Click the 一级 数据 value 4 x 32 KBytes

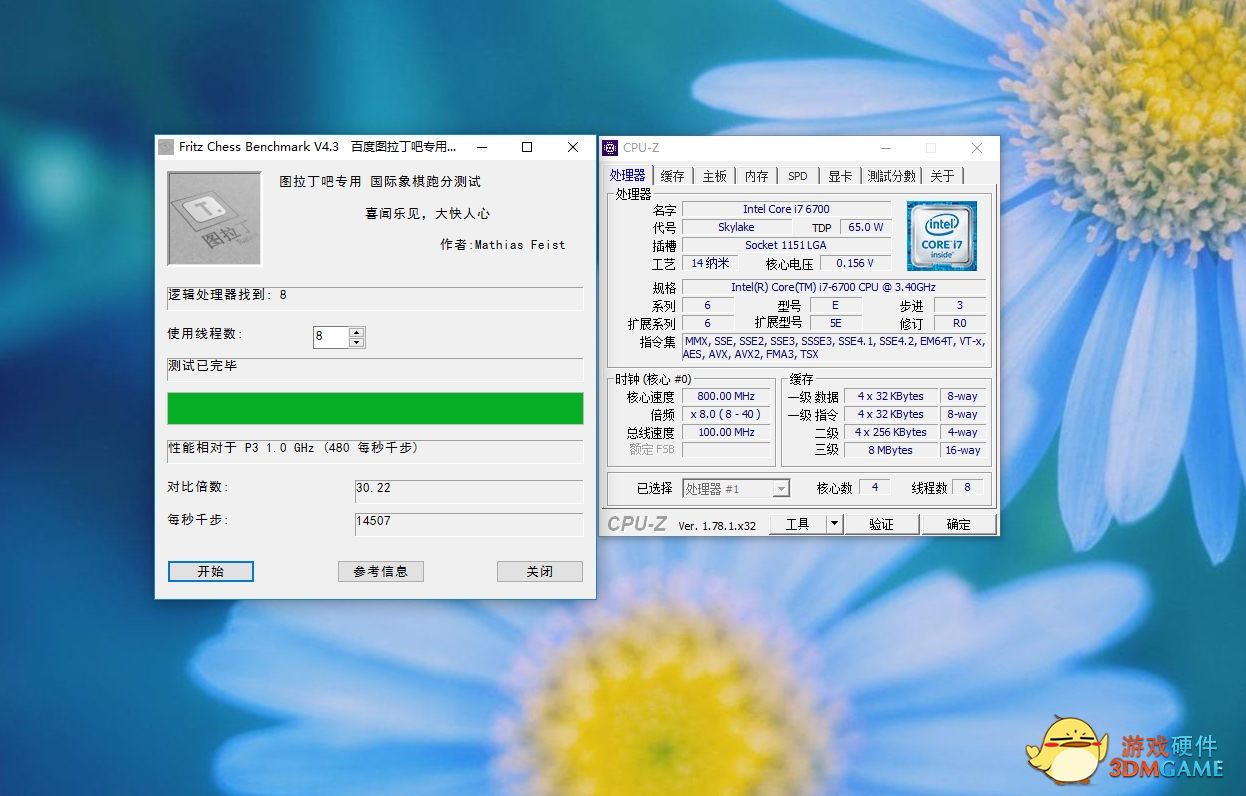(891, 396)
